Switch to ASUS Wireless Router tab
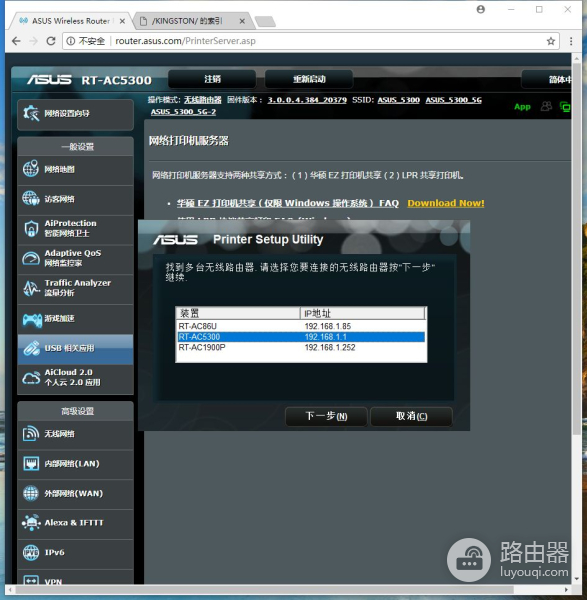The image size is (587, 600). coord(70,21)
